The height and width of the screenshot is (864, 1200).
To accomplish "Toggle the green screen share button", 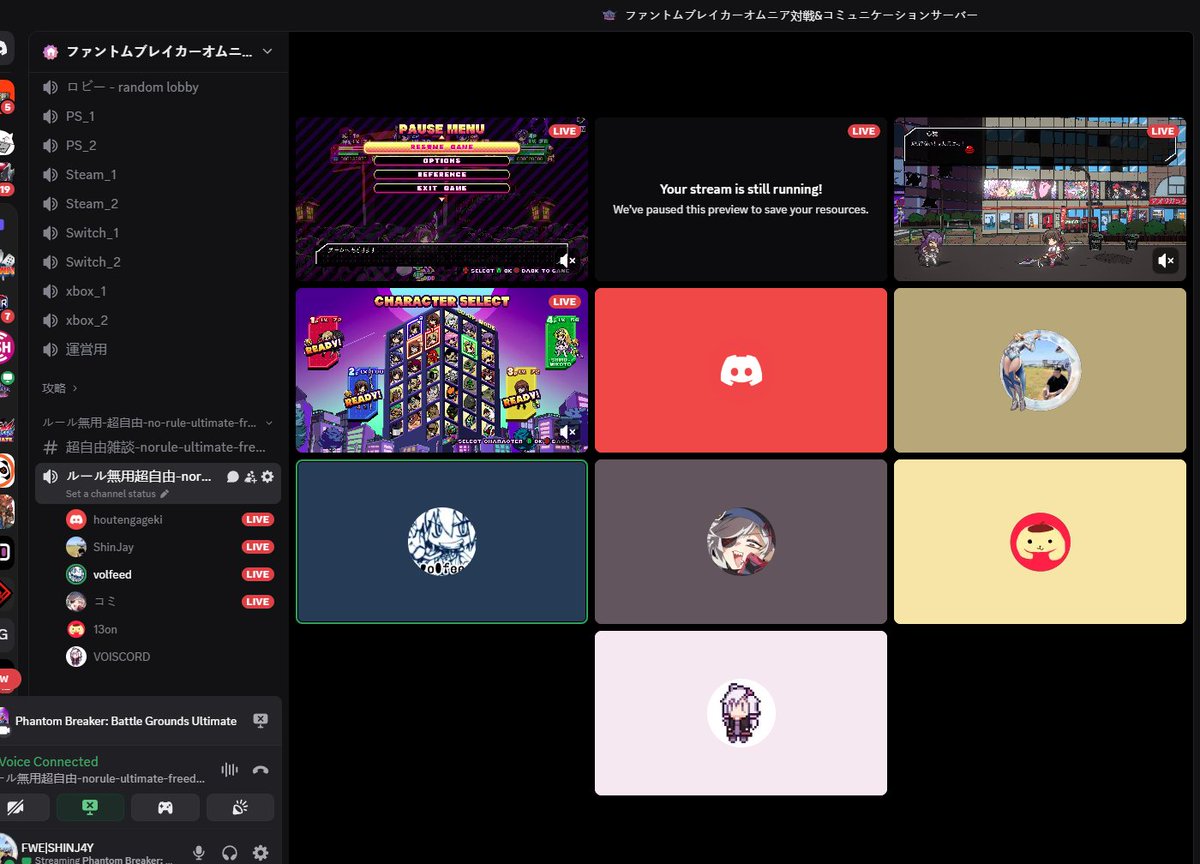I will (90, 807).
